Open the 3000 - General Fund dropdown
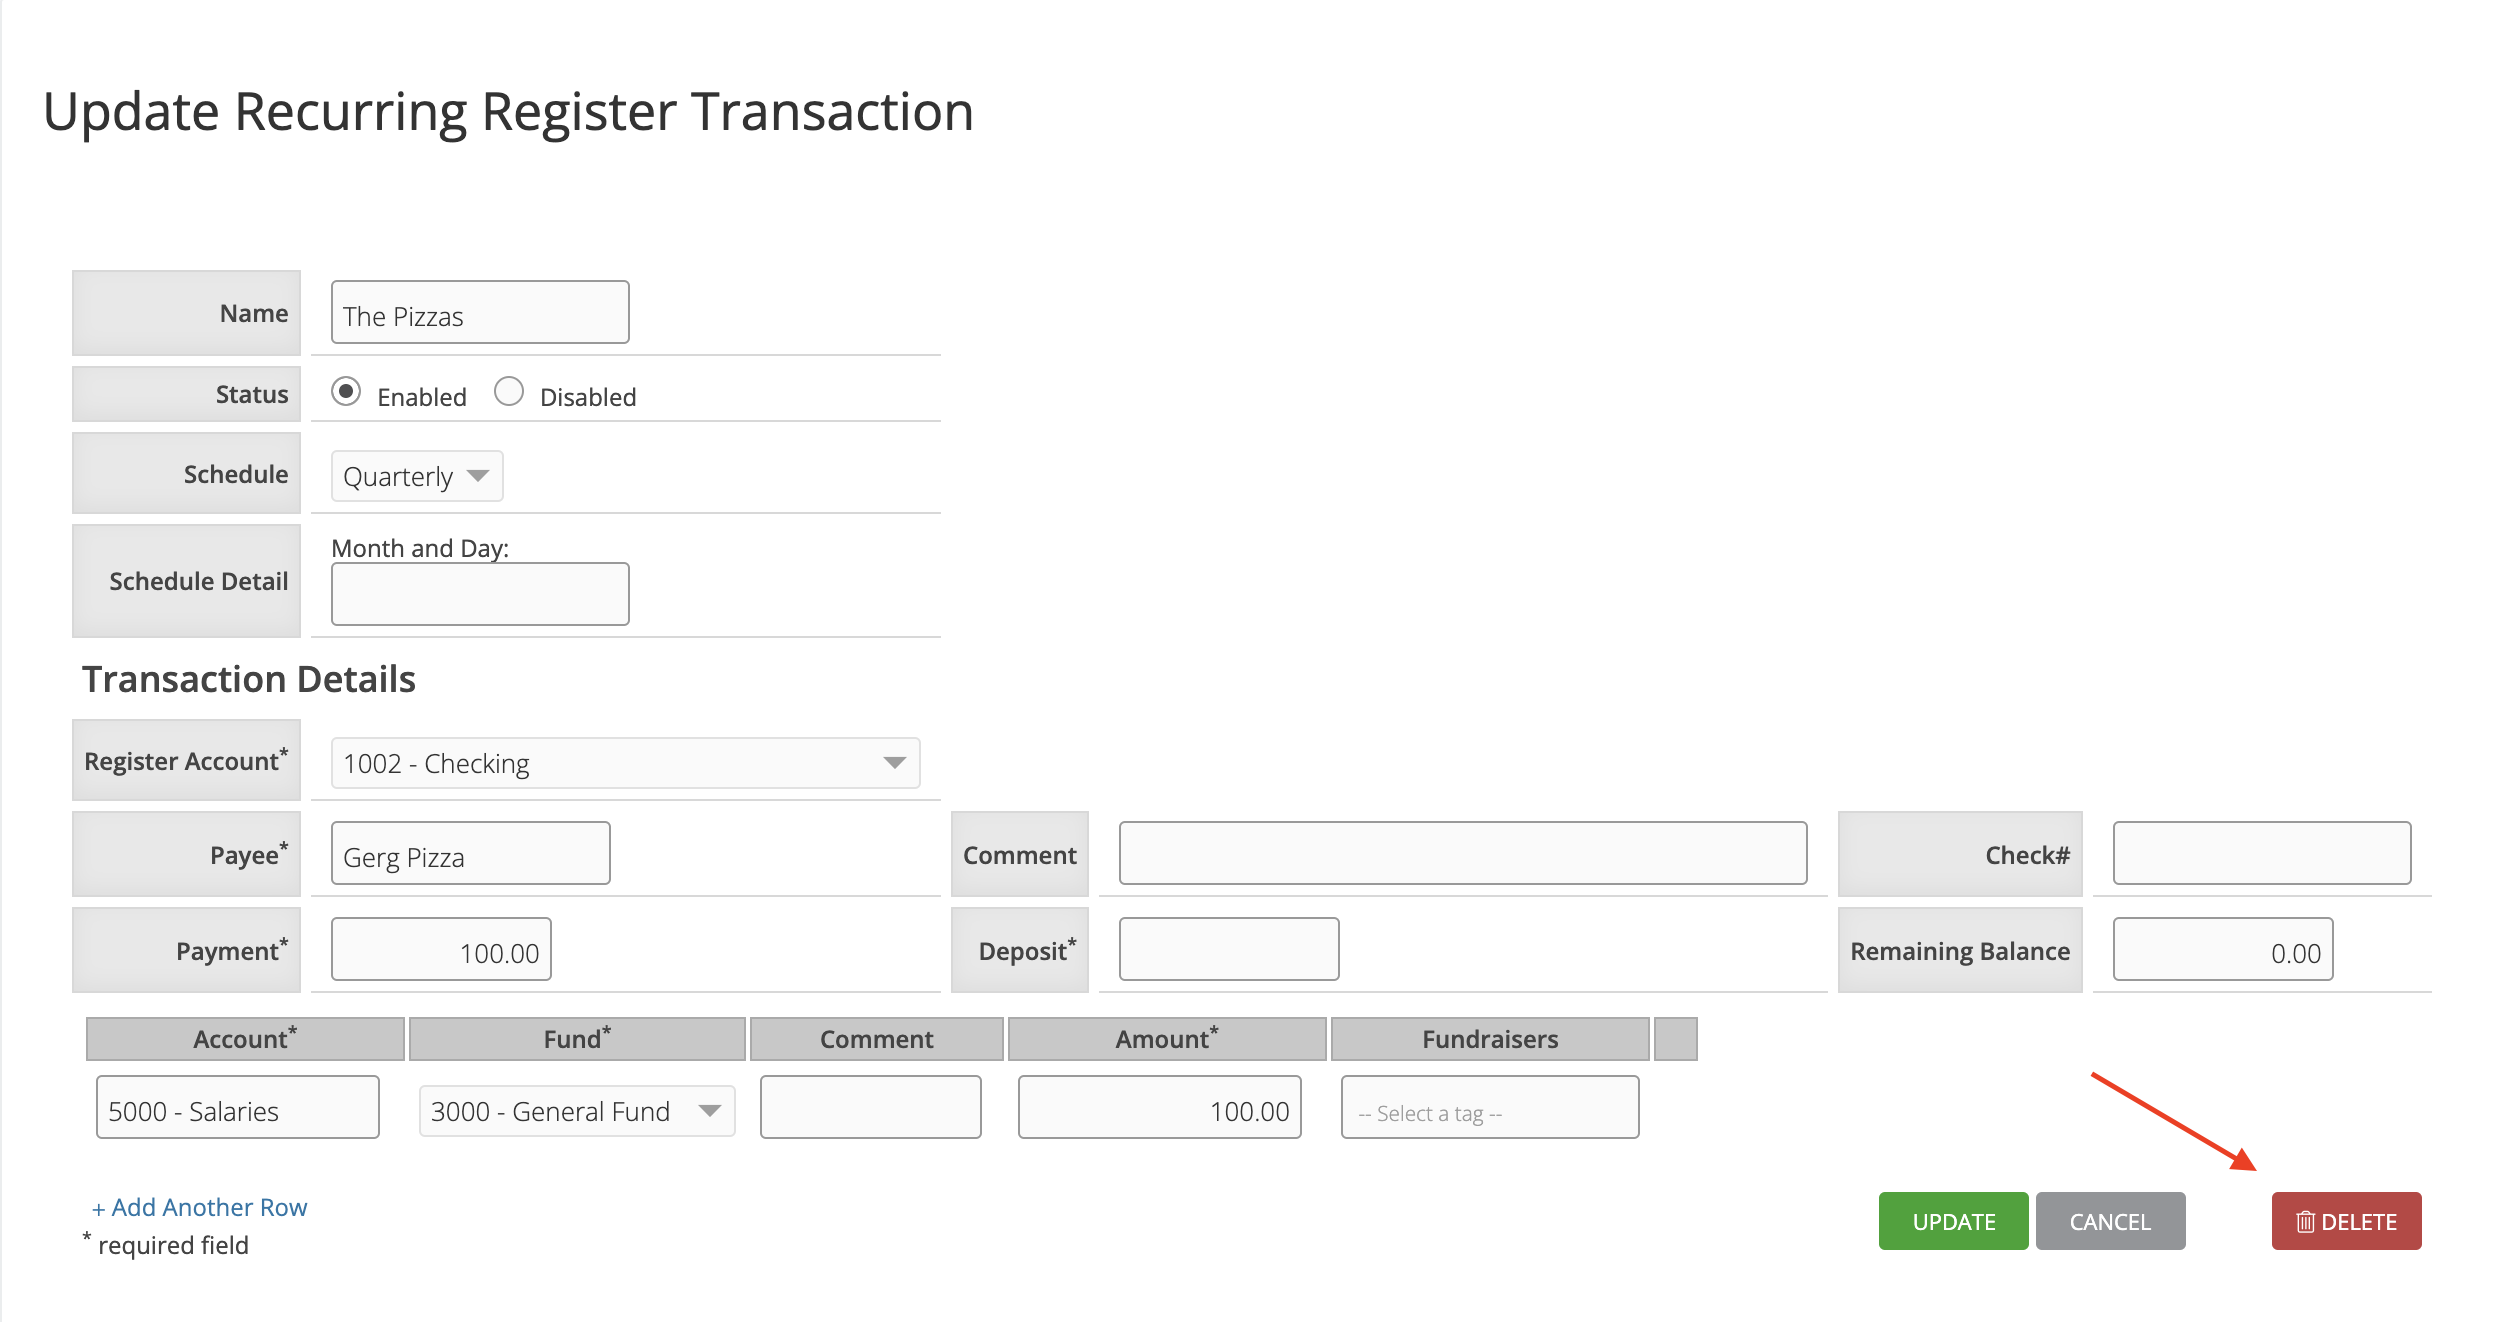This screenshot has height=1322, width=2494. click(577, 1111)
